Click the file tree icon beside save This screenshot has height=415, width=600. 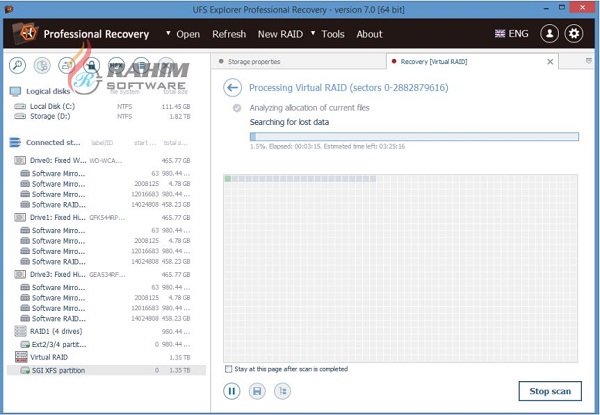tap(282, 391)
